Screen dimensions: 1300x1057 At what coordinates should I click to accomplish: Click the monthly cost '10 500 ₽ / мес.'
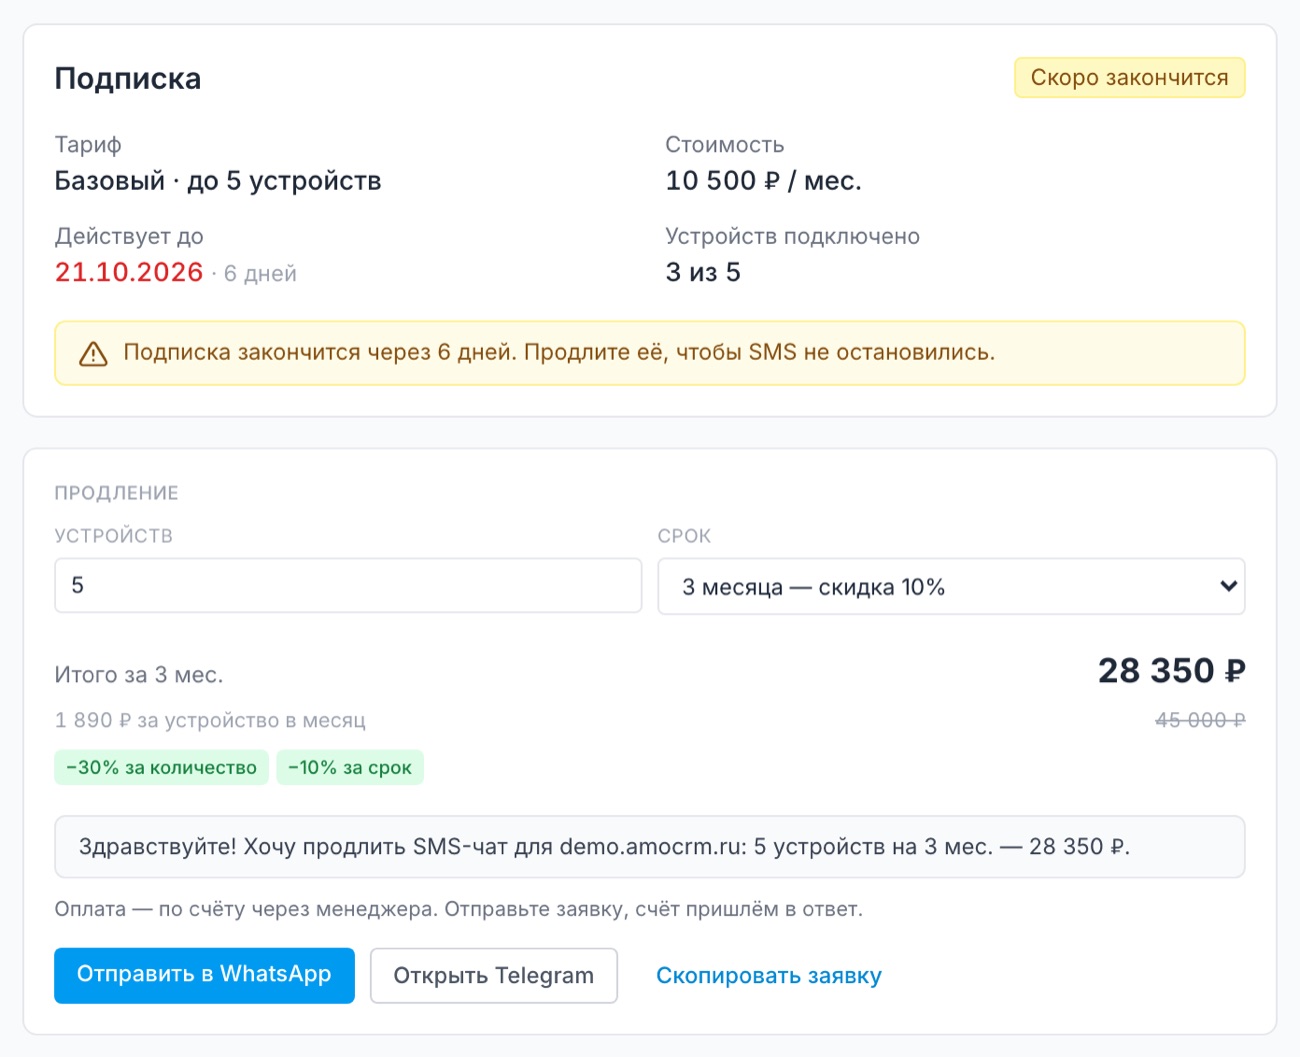[764, 181]
